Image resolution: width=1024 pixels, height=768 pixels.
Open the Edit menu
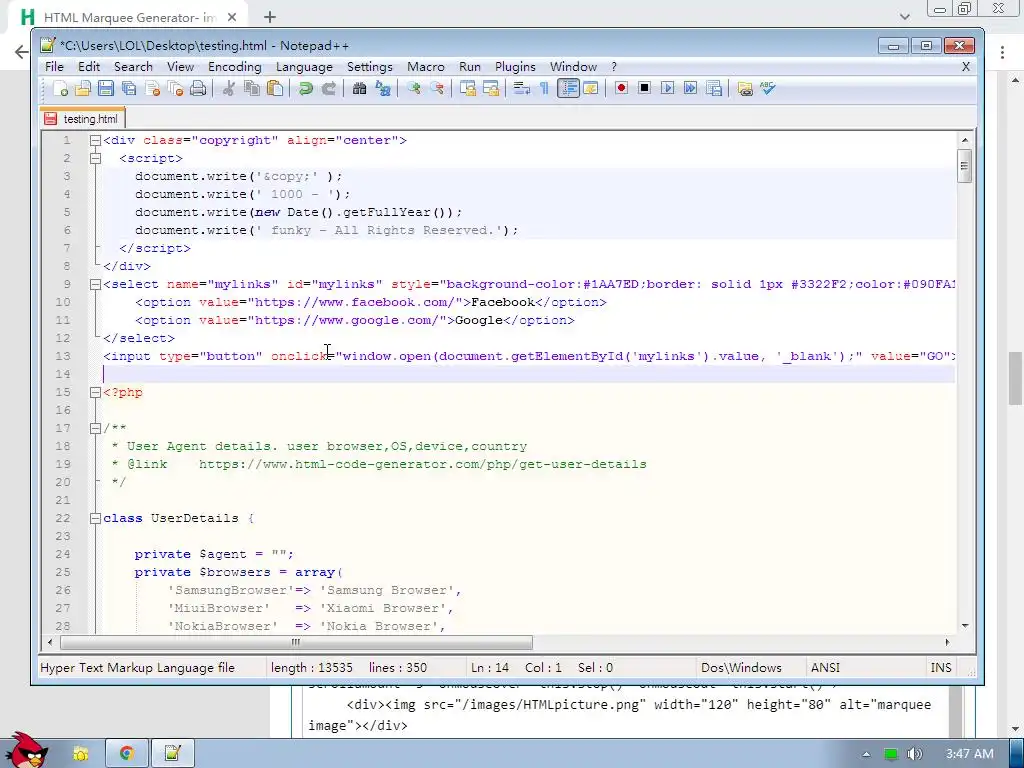click(x=89, y=67)
